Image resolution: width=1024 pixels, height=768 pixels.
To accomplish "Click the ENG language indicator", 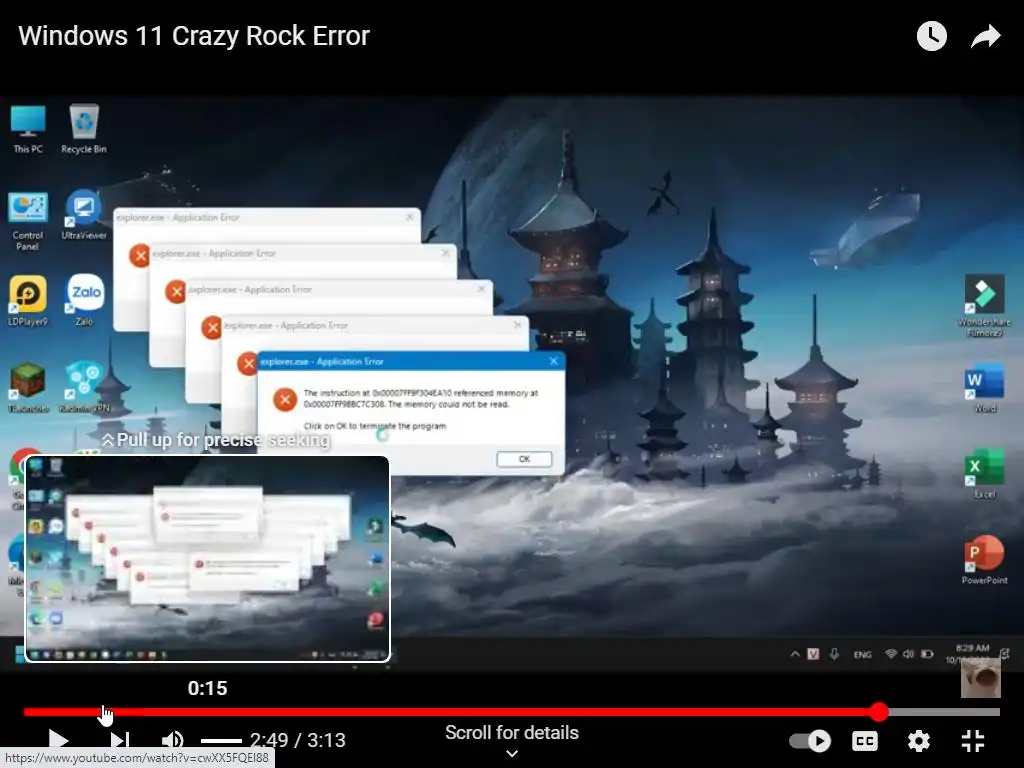I will [x=863, y=654].
